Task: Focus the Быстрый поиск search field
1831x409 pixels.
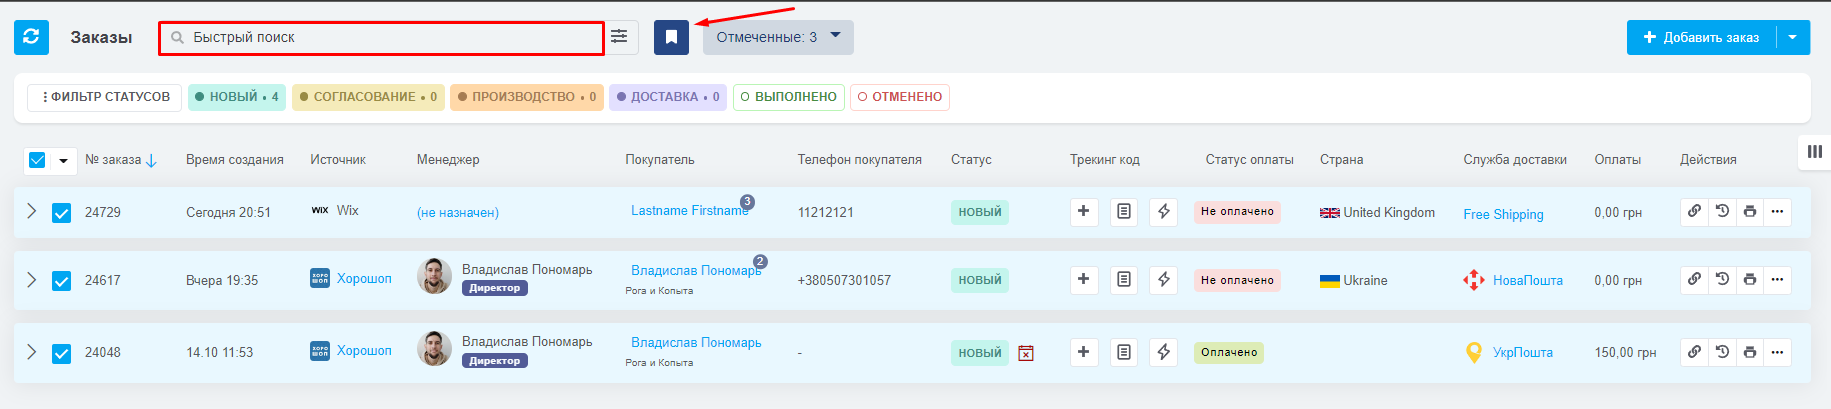Action: pyautogui.click(x=382, y=37)
